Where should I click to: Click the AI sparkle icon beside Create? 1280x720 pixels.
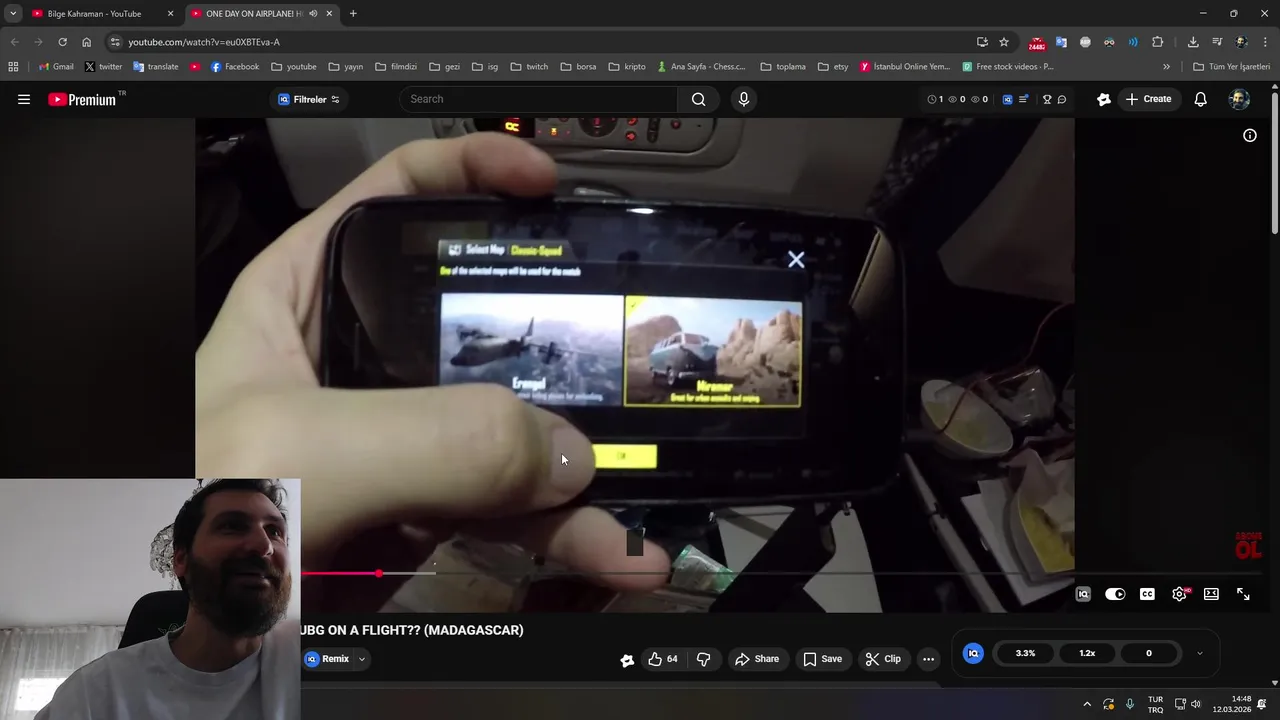(x=1104, y=99)
